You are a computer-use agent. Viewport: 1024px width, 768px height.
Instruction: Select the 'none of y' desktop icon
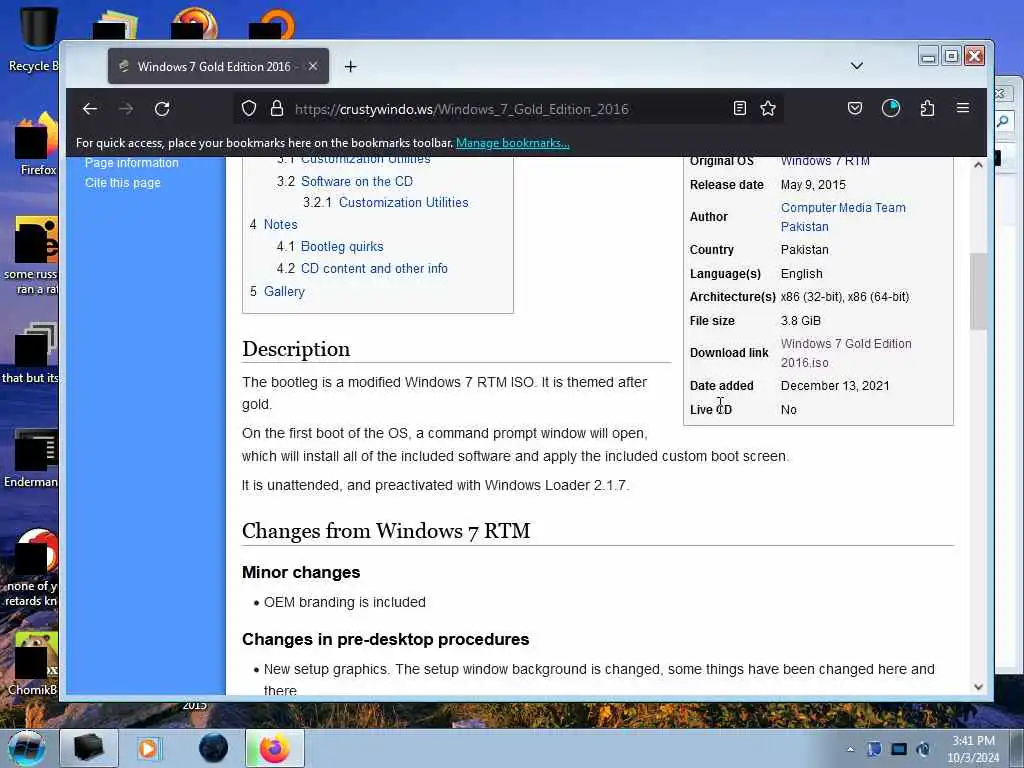point(31,568)
